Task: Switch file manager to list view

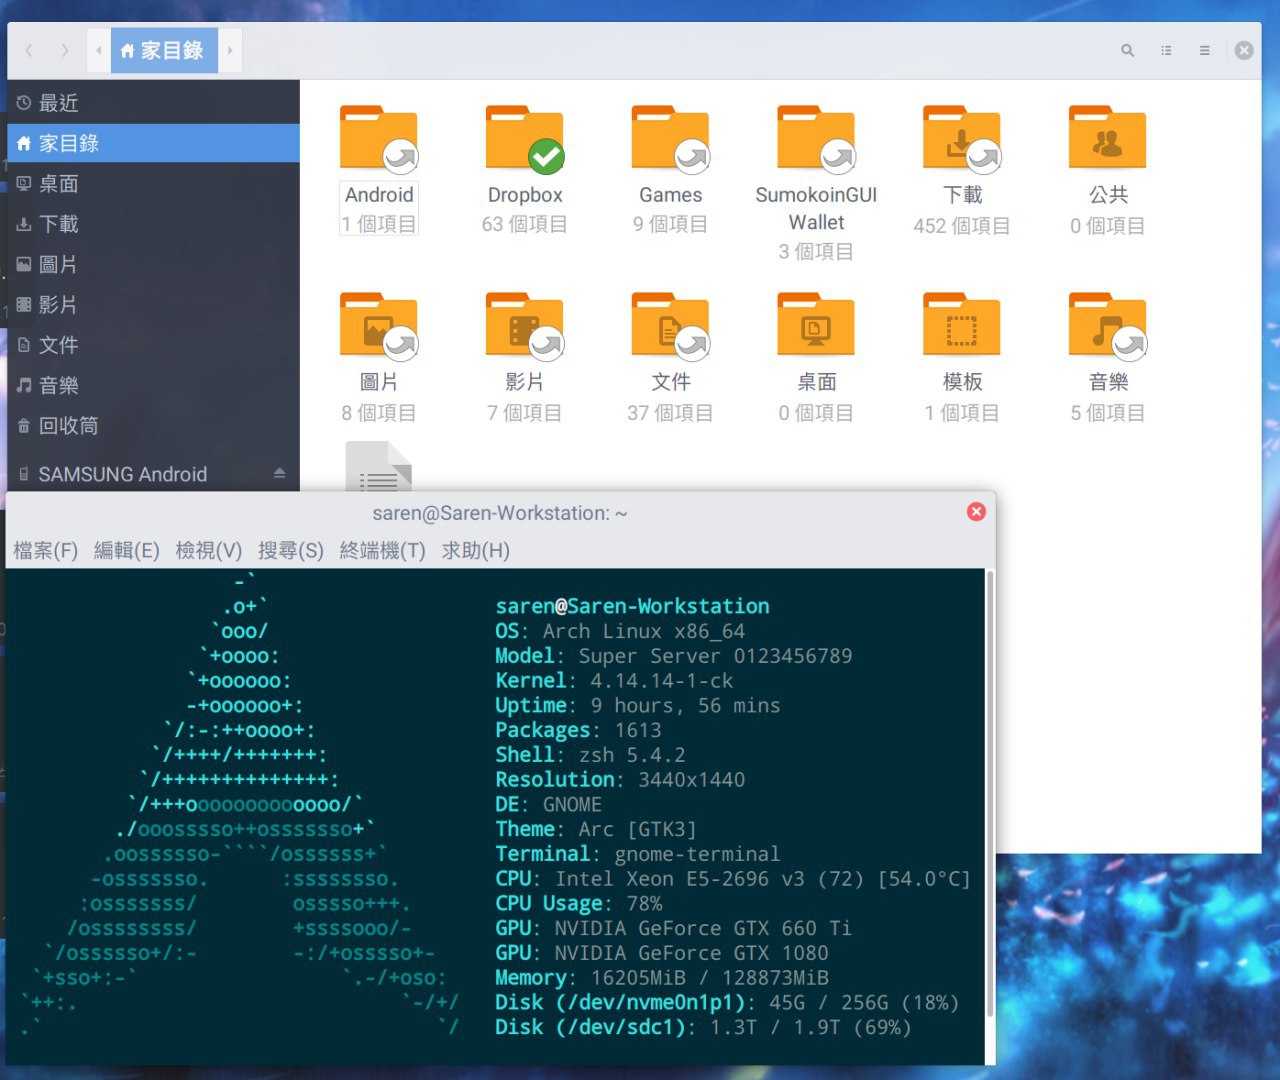Action: point(1166,50)
